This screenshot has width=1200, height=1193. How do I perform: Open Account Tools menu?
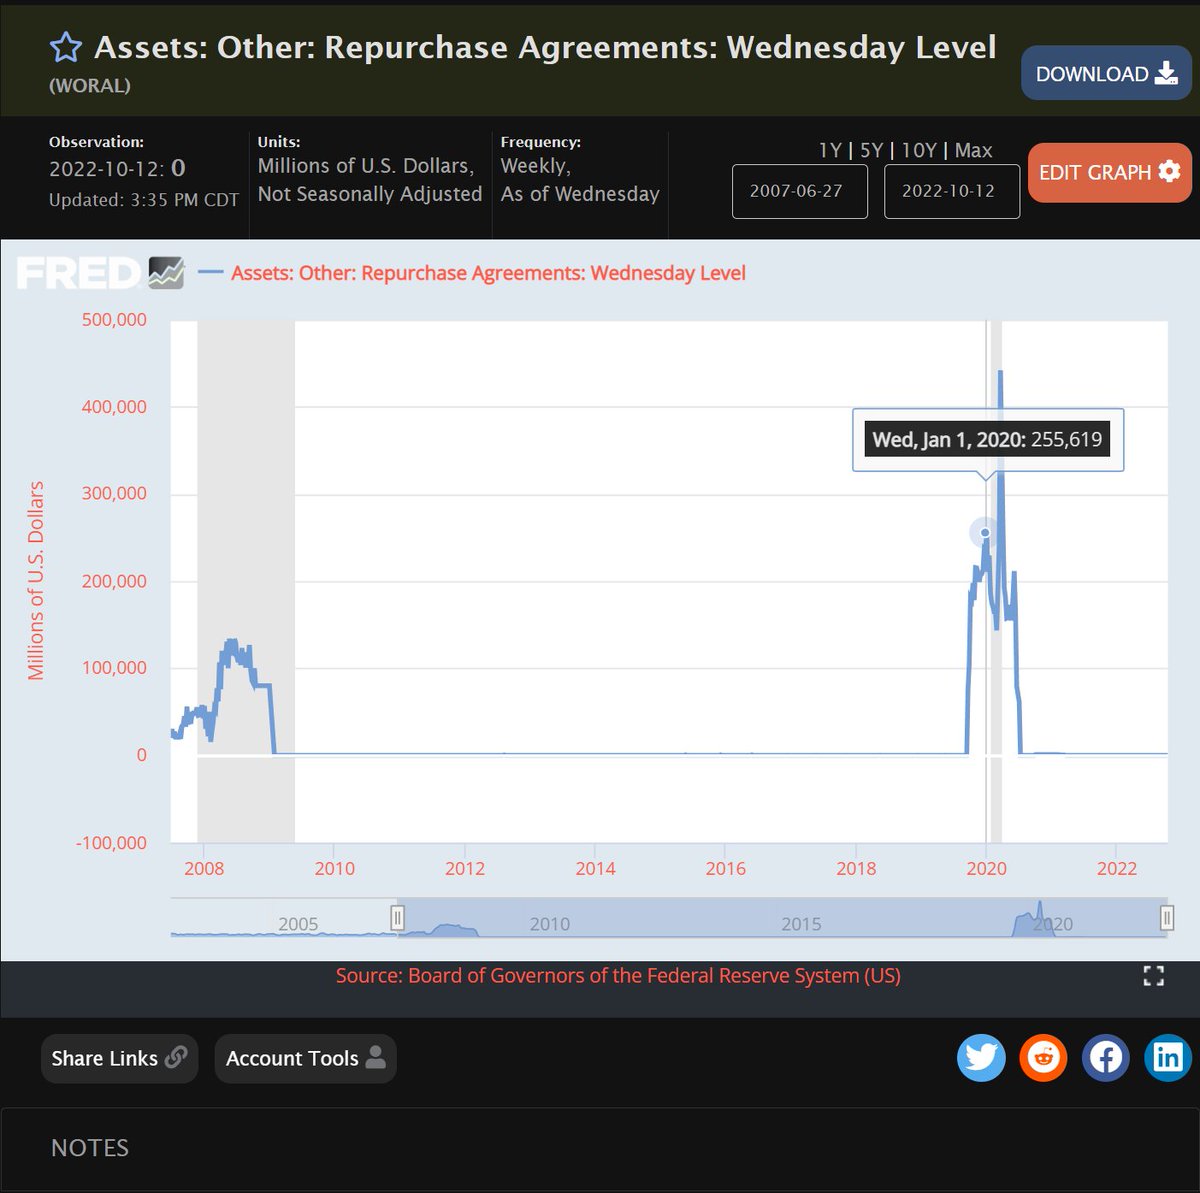coord(305,1058)
